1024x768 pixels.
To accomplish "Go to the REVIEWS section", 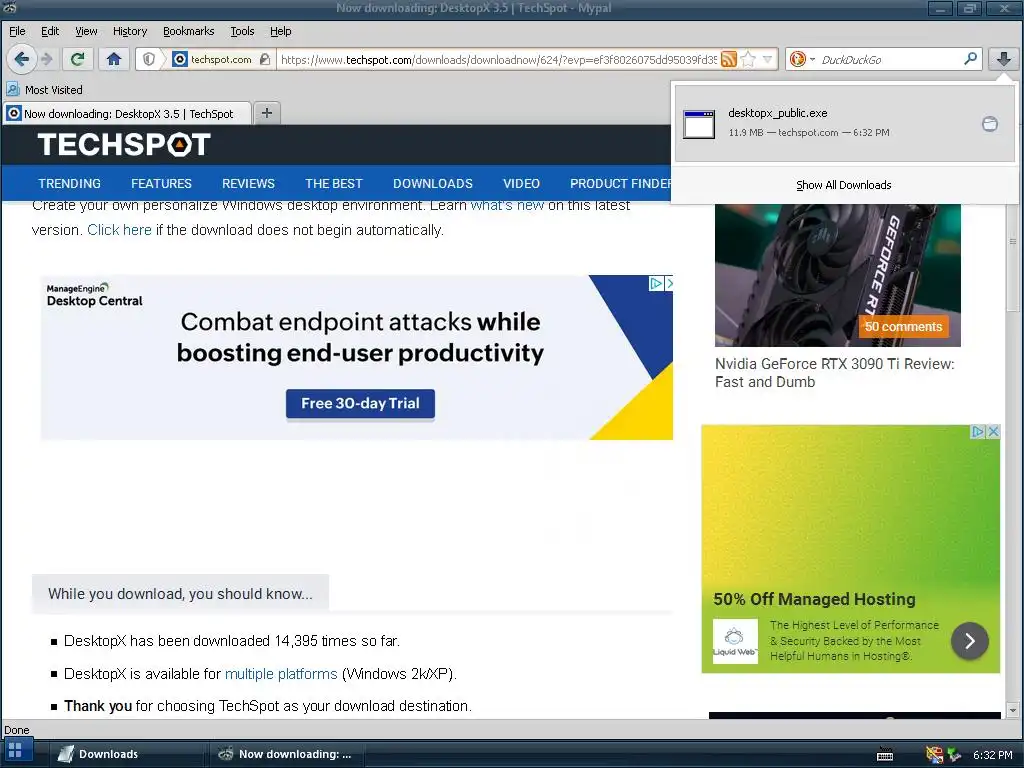I will click(248, 184).
